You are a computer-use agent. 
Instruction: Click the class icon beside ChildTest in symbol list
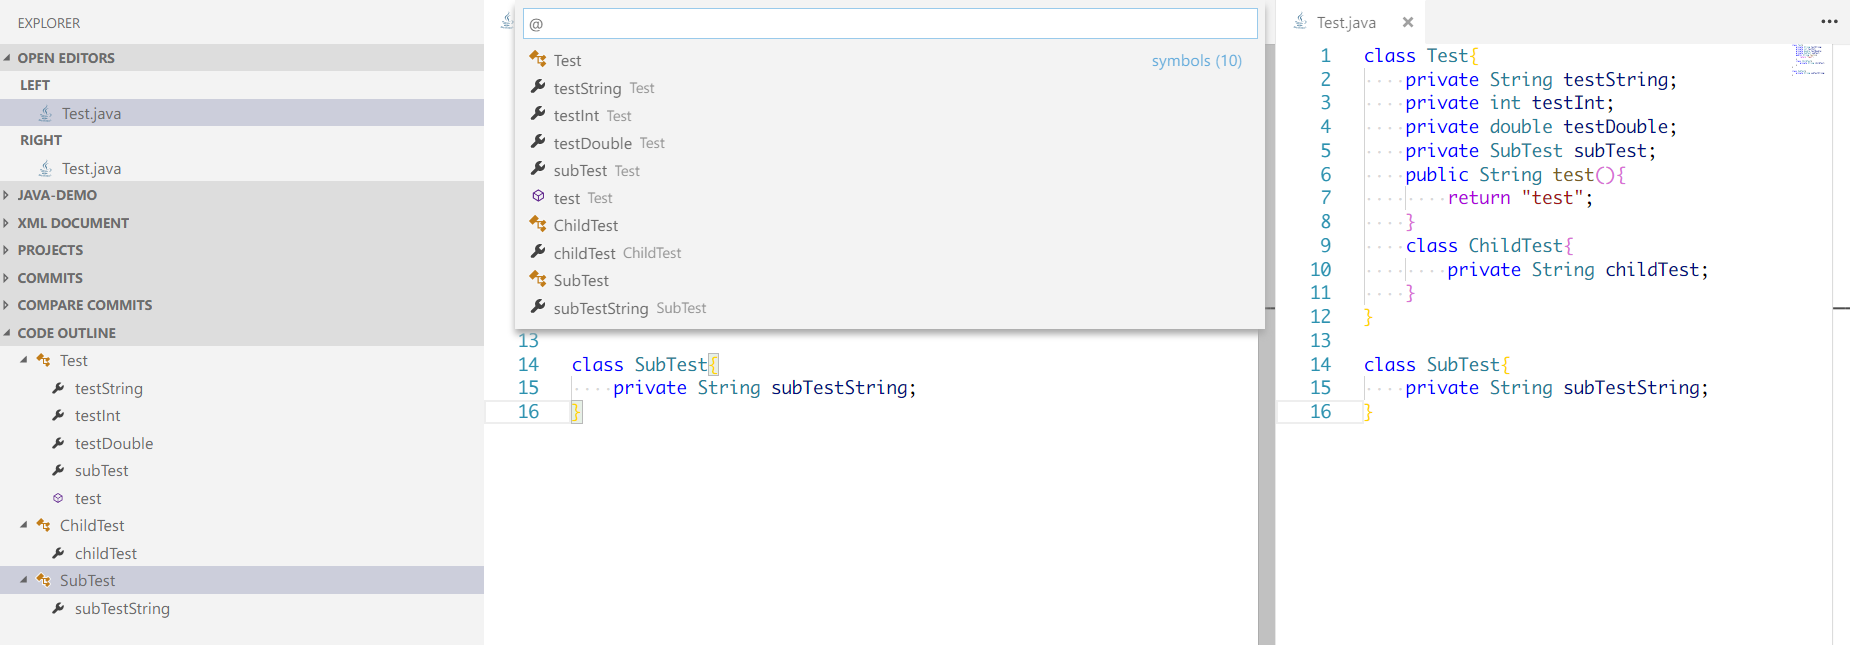click(x=538, y=224)
